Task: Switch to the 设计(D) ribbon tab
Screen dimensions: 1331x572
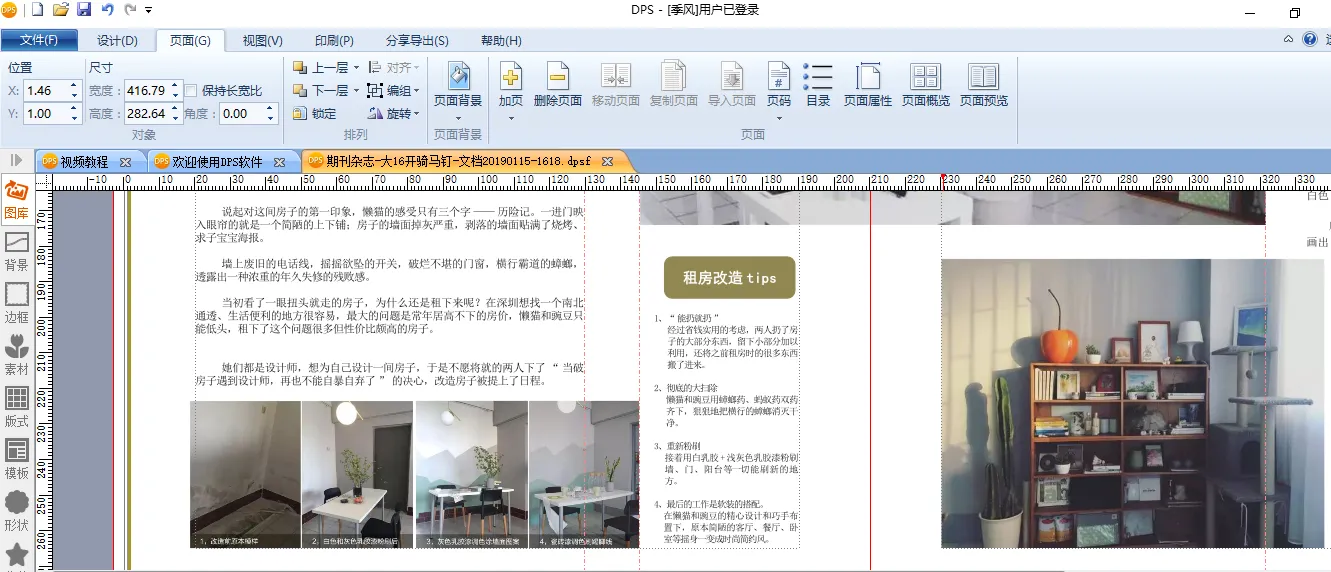Action: [117, 41]
